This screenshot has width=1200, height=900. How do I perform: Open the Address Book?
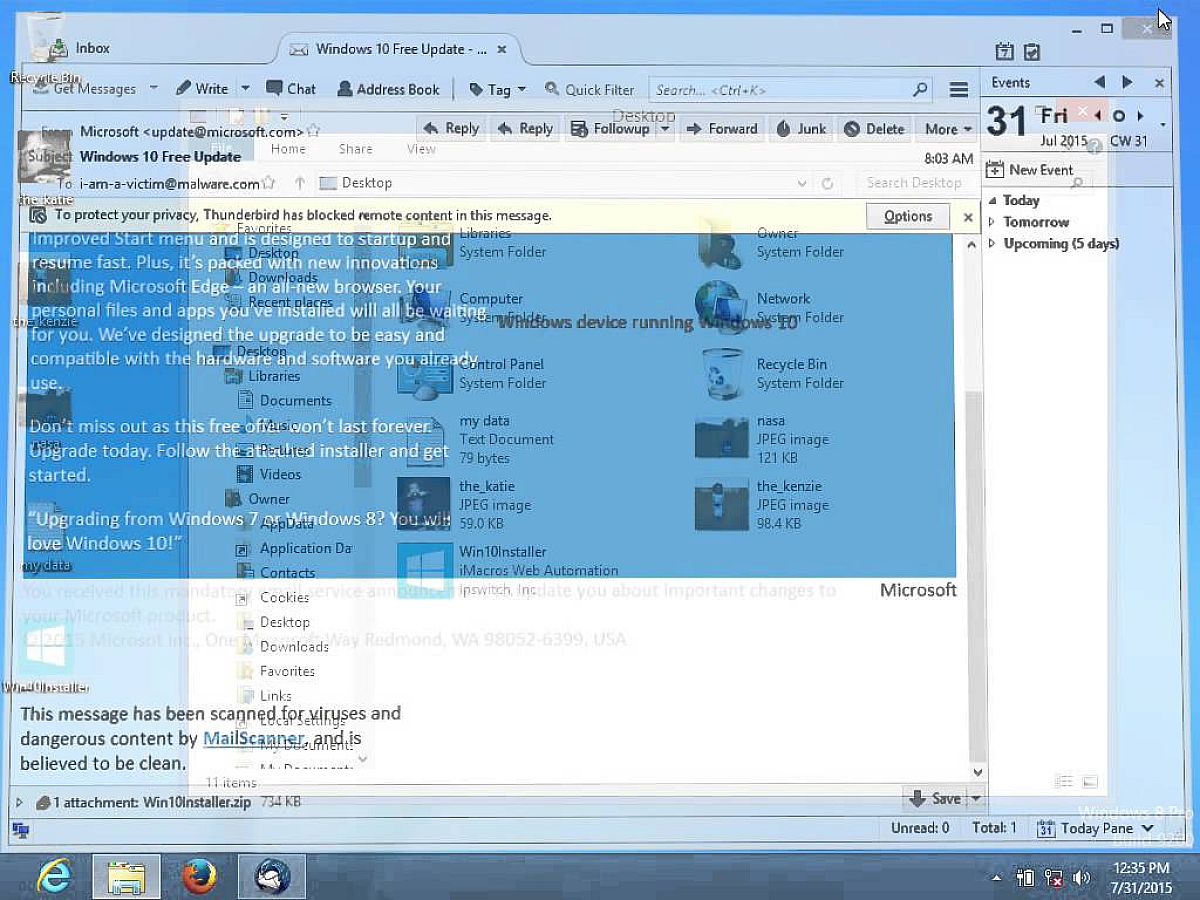pyautogui.click(x=388, y=89)
